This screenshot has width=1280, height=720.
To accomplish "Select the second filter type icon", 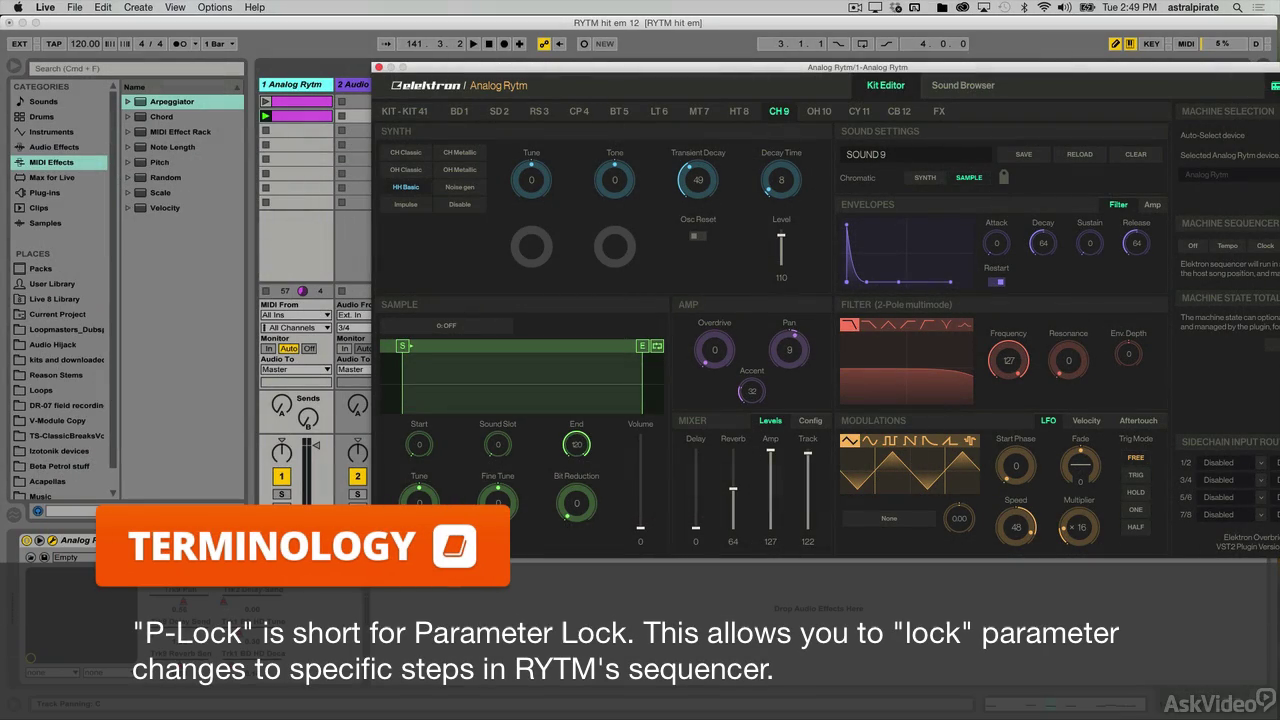I will point(869,325).
